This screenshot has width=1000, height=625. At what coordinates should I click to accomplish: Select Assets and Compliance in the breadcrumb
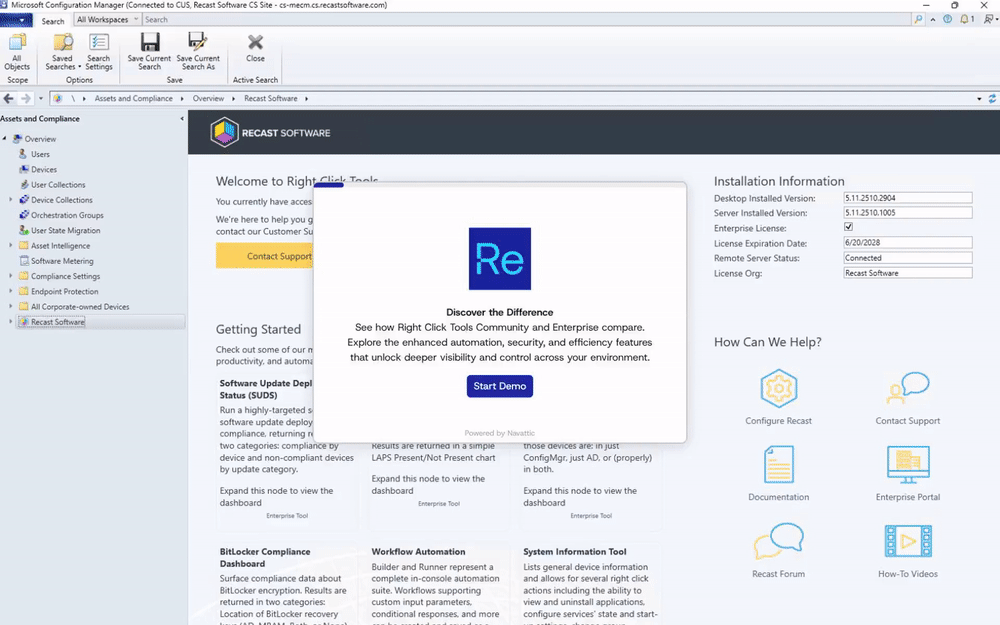pyautogui.click(x=134, y=98)
